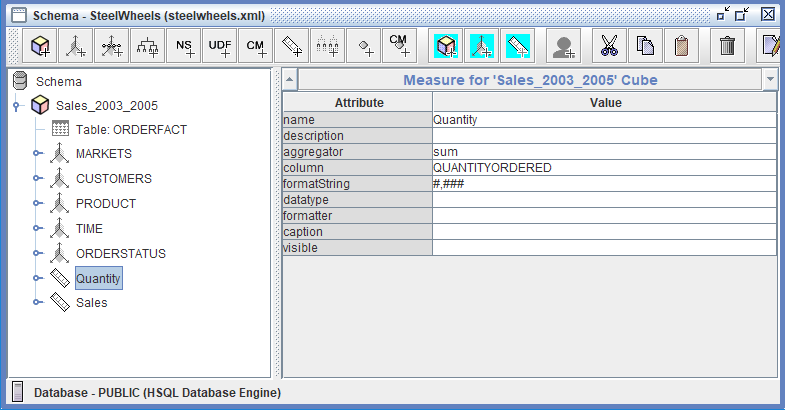Click the aggregator value cell showing sum
This screenshot has height=410, width=785.
click(604, 152)
